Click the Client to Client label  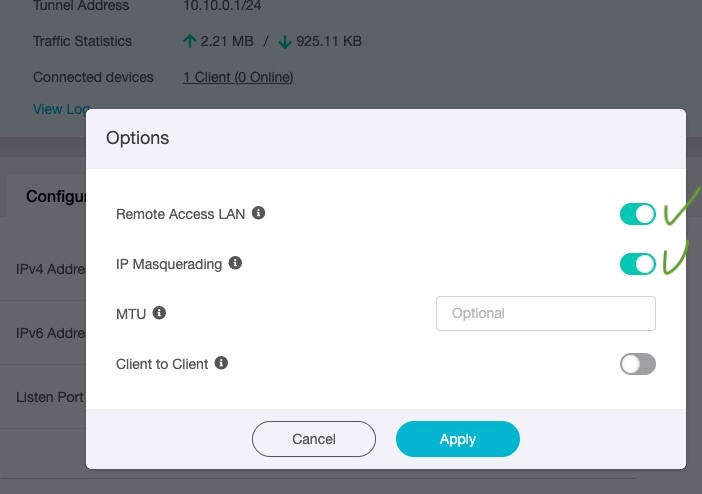pyautogui.click(x=162, y=364)
